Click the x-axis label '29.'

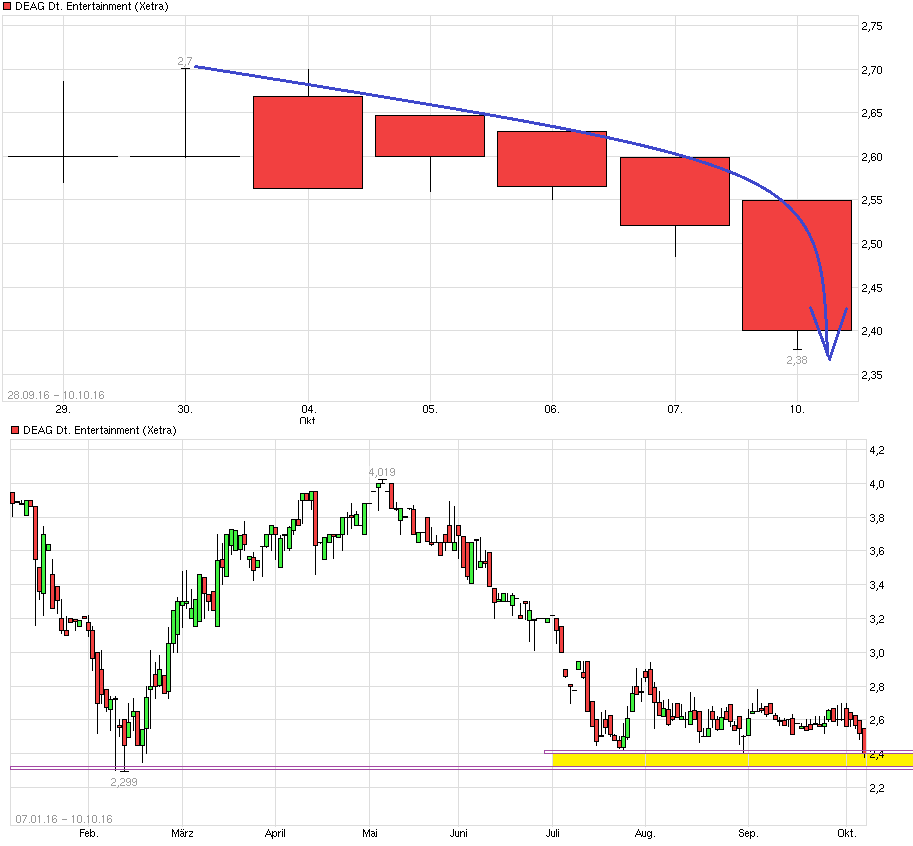click(x=63, y=409)
